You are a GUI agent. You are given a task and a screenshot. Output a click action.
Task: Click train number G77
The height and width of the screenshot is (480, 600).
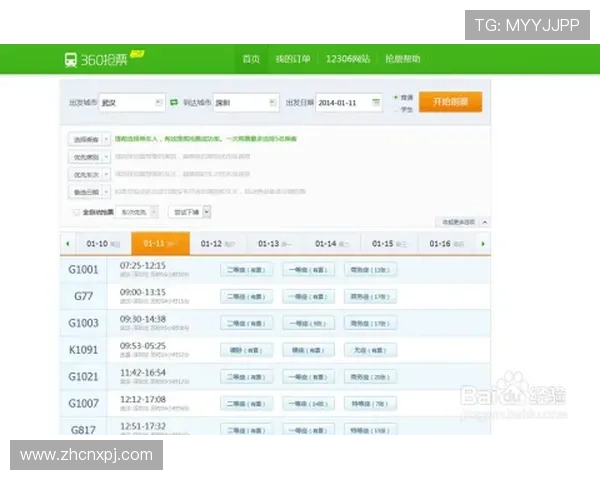pos(83,296)
